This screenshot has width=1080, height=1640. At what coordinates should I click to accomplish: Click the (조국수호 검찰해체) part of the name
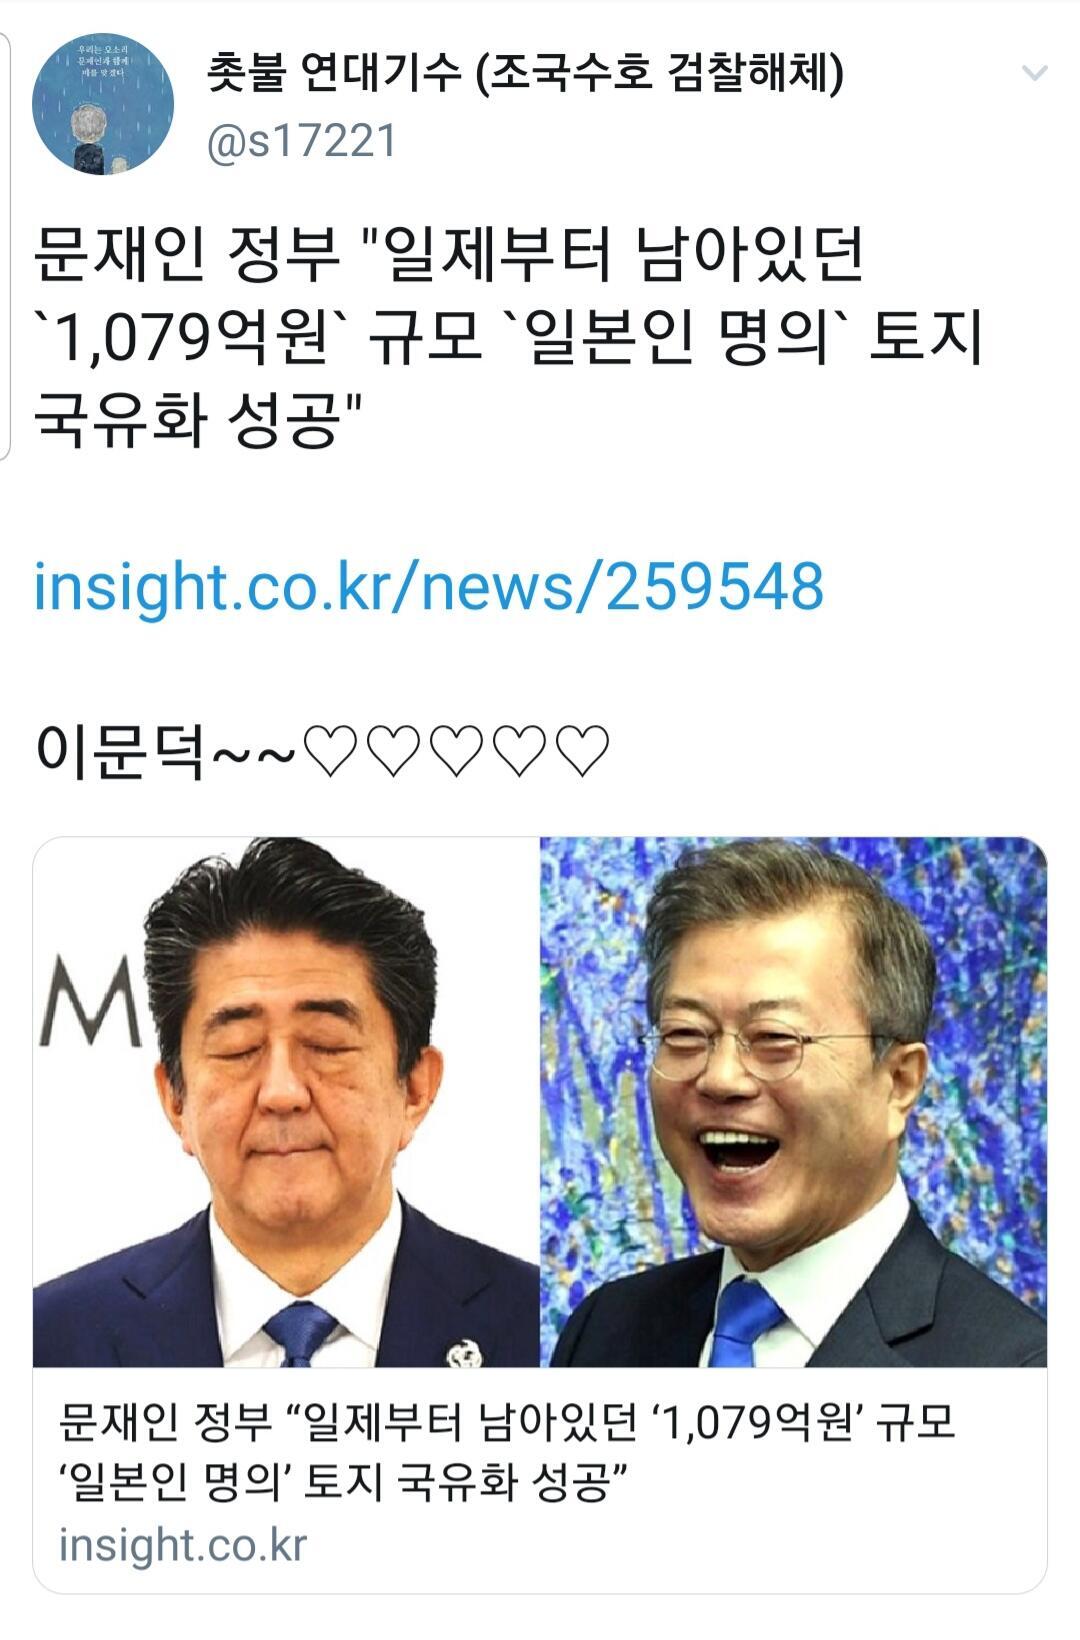[657, 73]
